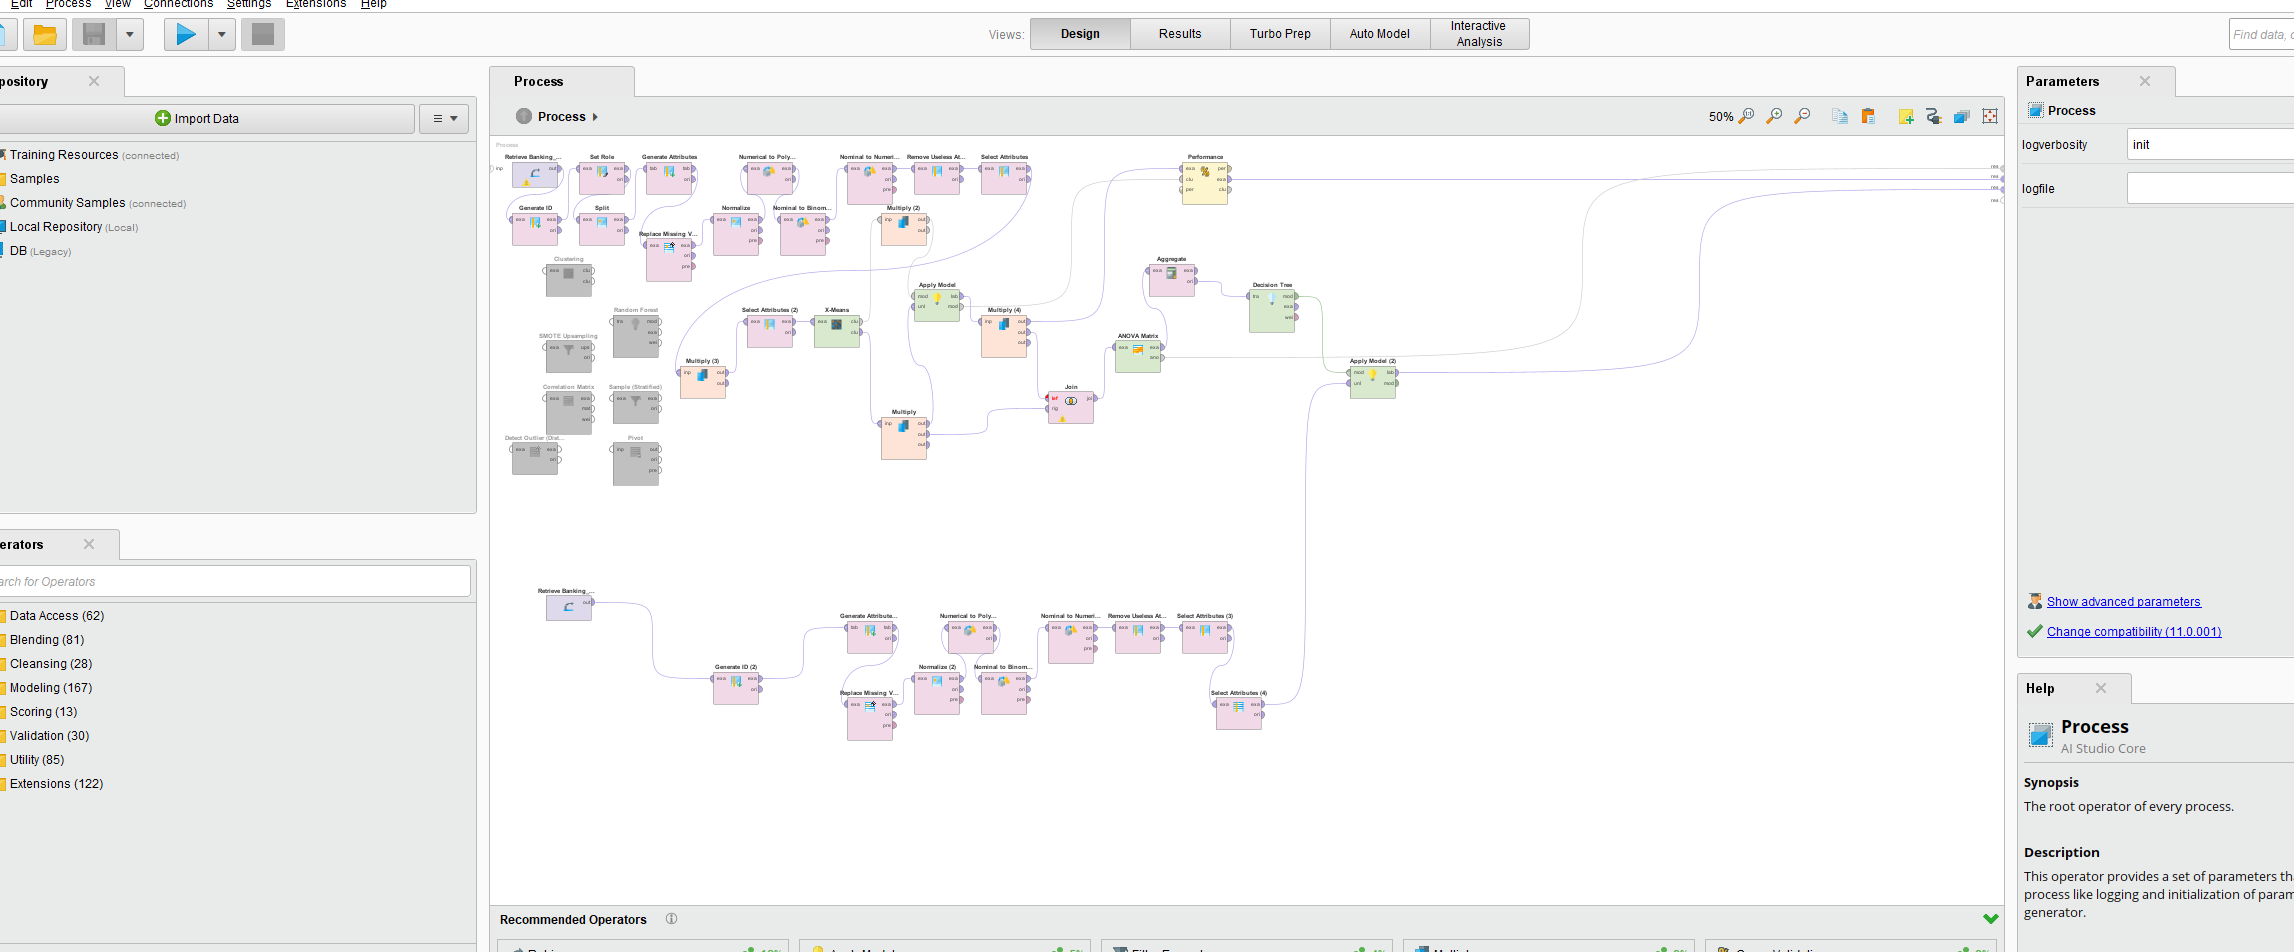
Task: Open the folder icon to load a process
Action: [44, 34]
